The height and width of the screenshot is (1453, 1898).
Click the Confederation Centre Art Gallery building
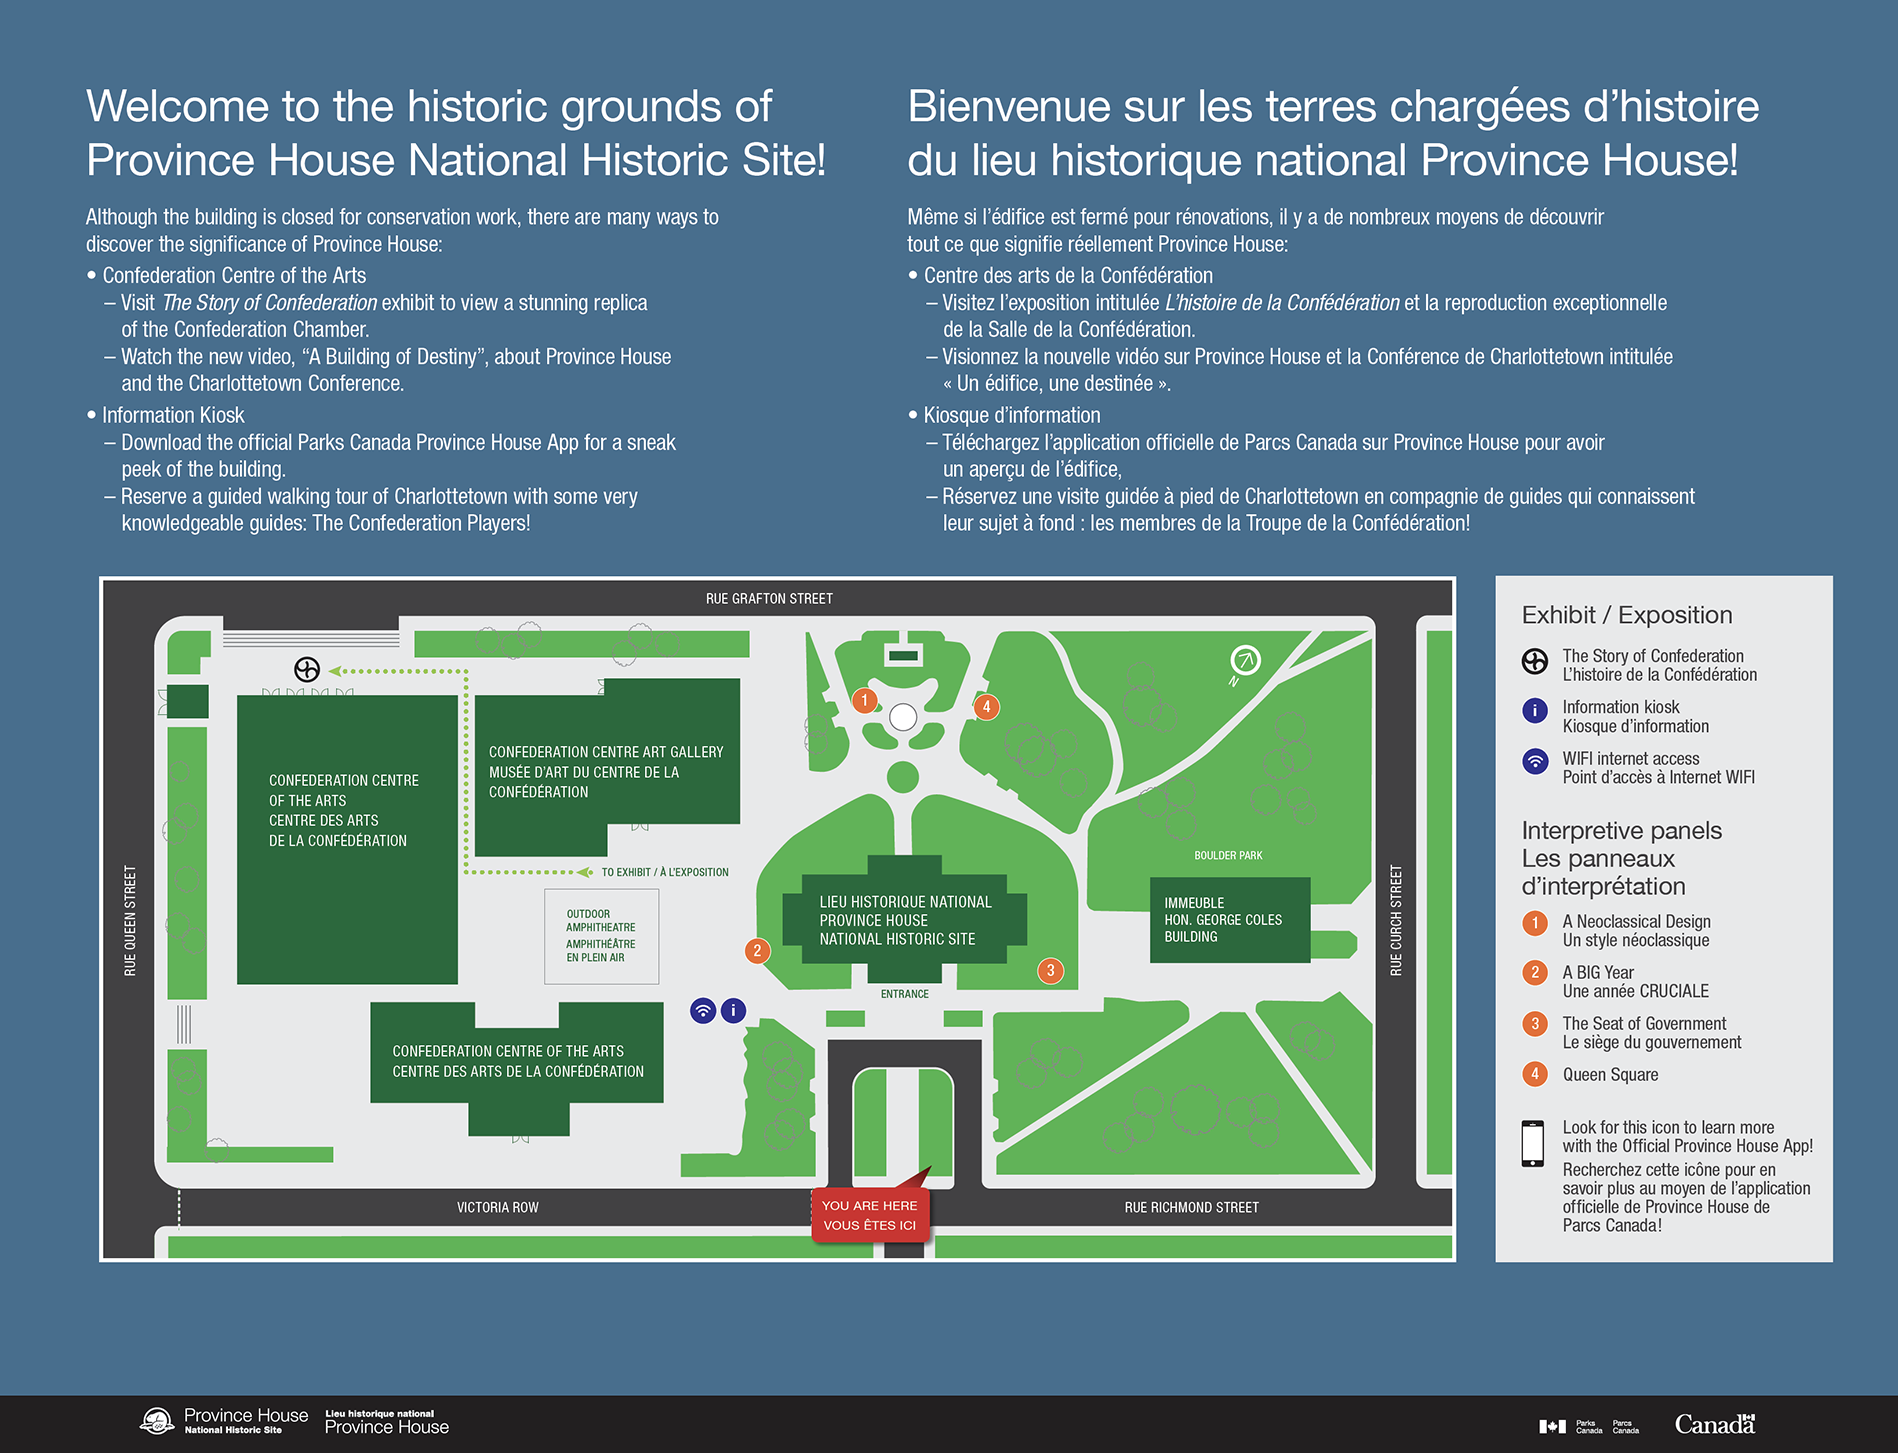tap(607, 768)
